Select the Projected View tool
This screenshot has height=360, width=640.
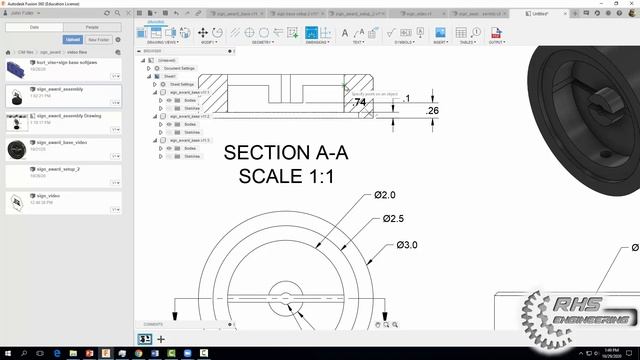pos(156,33)
